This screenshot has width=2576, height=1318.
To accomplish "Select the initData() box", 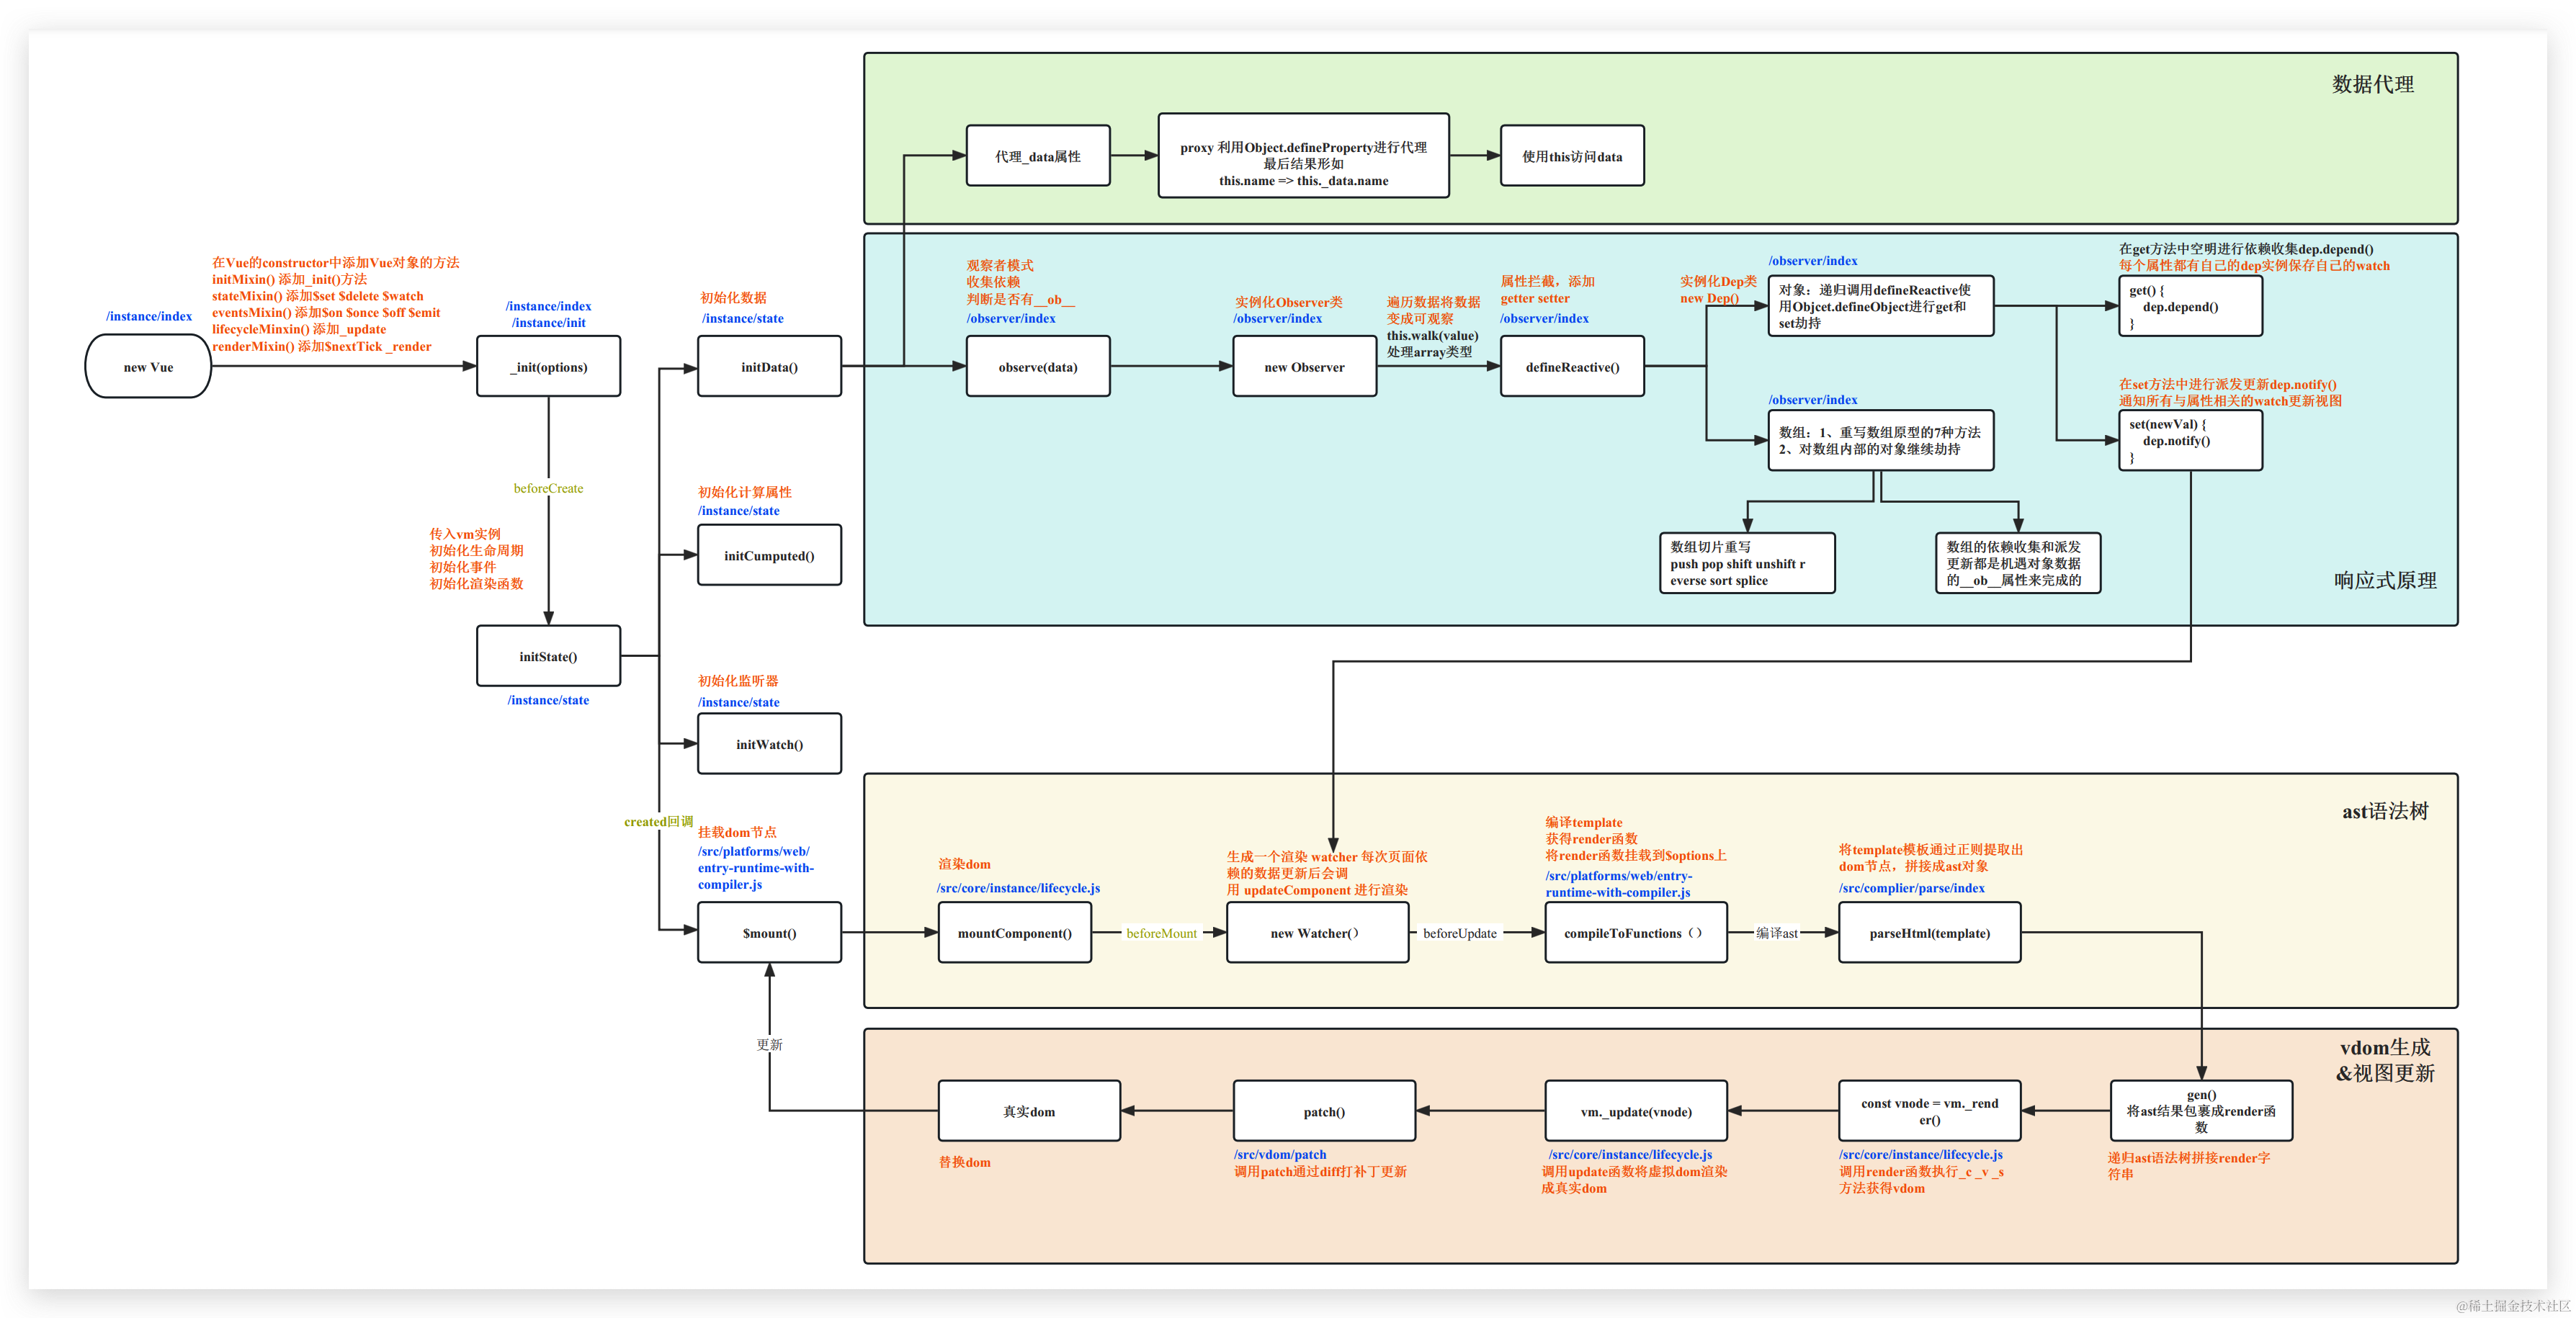I will (x=769, y=367).
